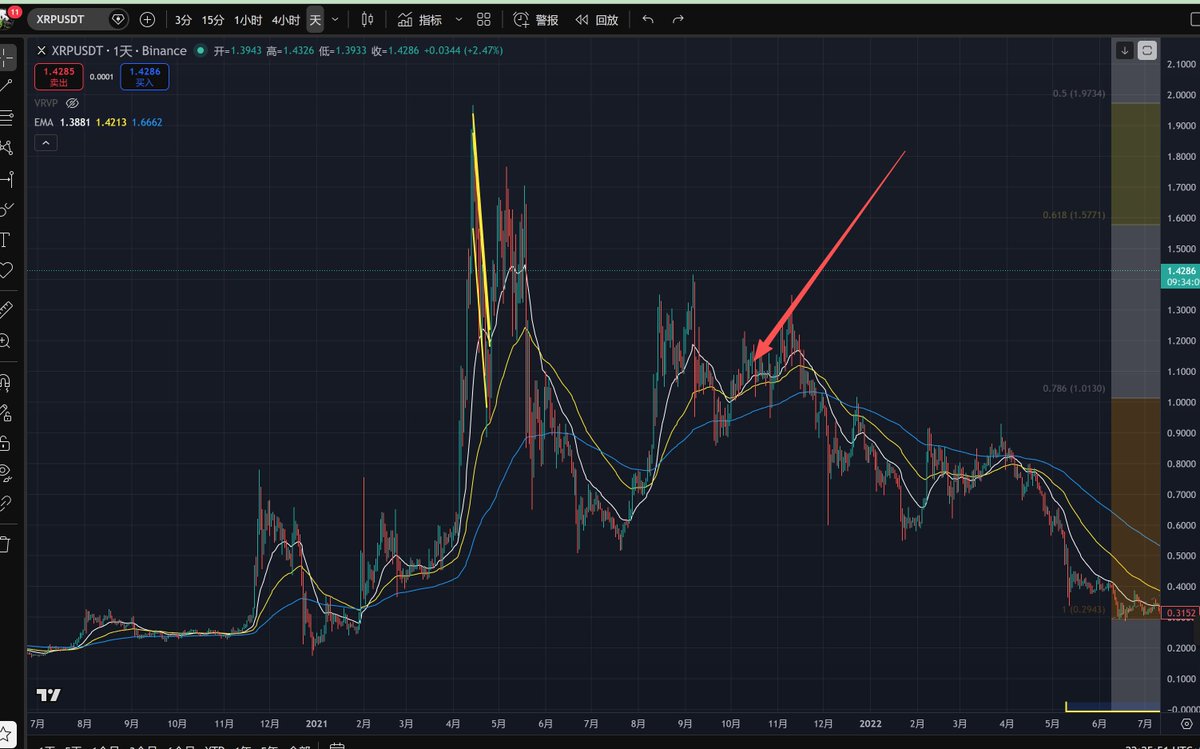Screen dimensions: 1200x749
Task: Open the heart icons tool
Action: [x=6, y=270]
